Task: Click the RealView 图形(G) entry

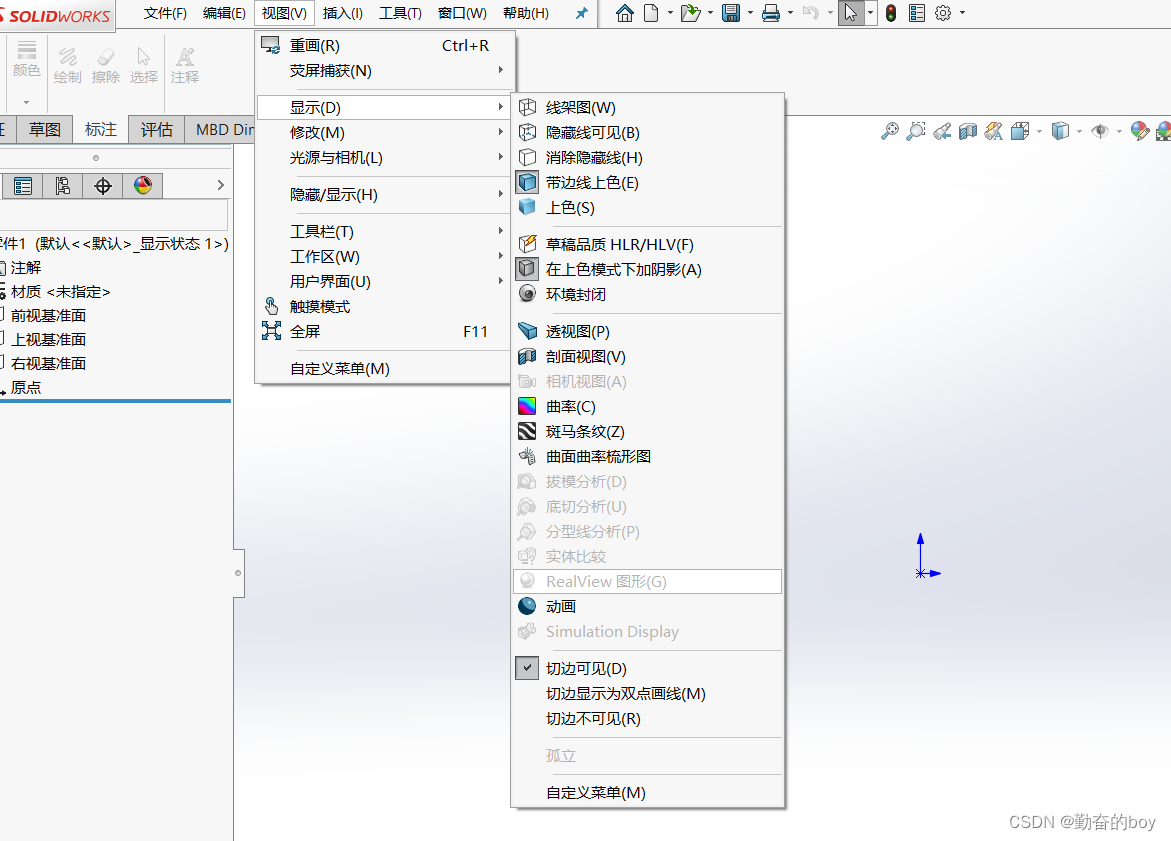Action: [647, 581]
